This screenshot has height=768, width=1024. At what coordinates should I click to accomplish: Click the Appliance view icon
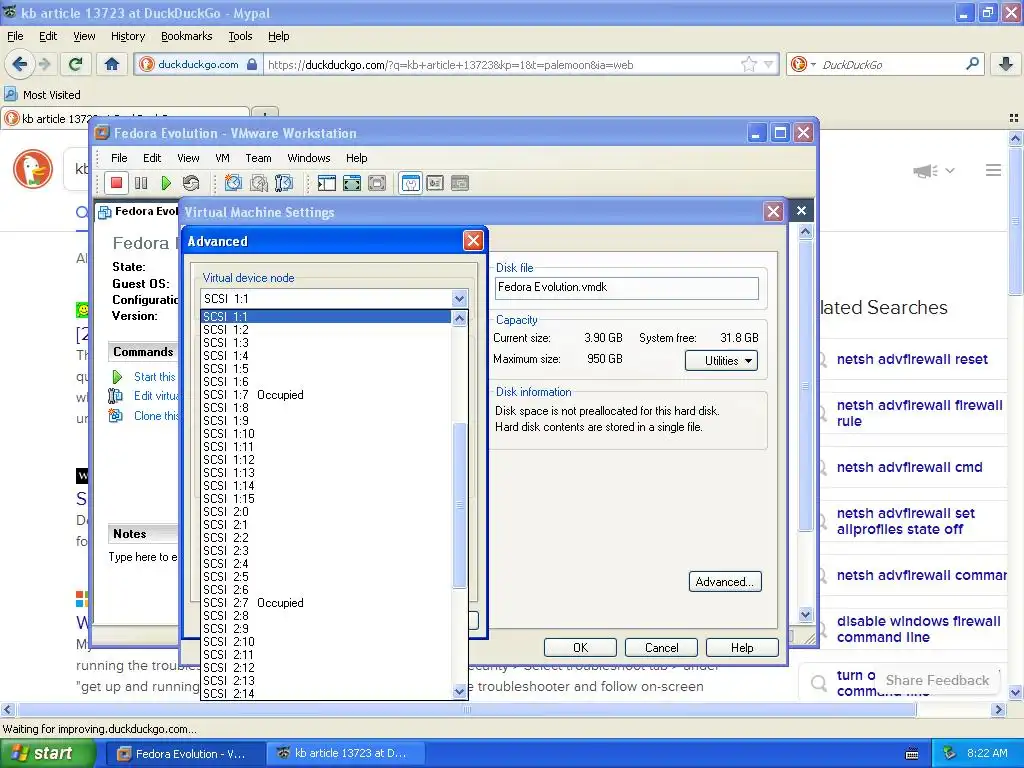[x=435, y=184]
